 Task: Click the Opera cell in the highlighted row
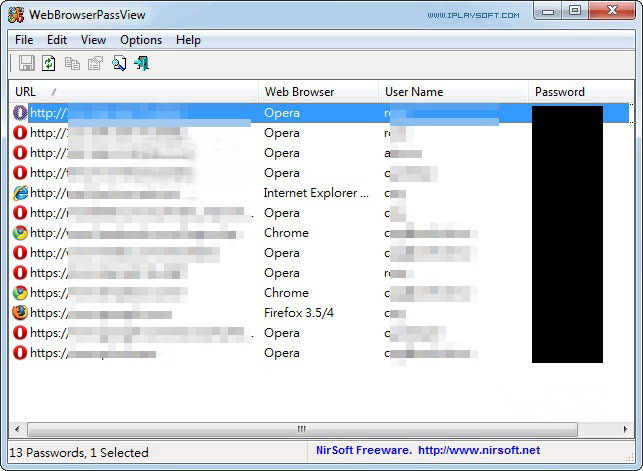click(x=282, y=113)
